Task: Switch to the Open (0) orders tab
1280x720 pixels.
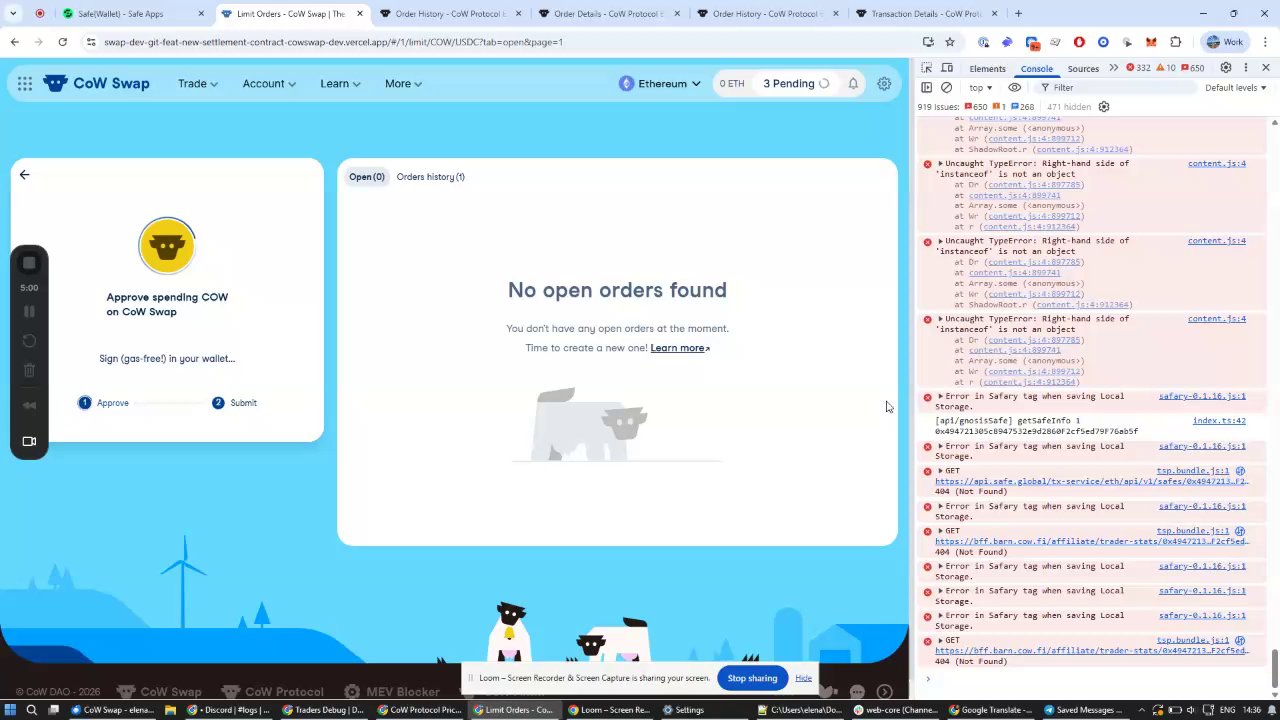Action: (x=366, y=177)
